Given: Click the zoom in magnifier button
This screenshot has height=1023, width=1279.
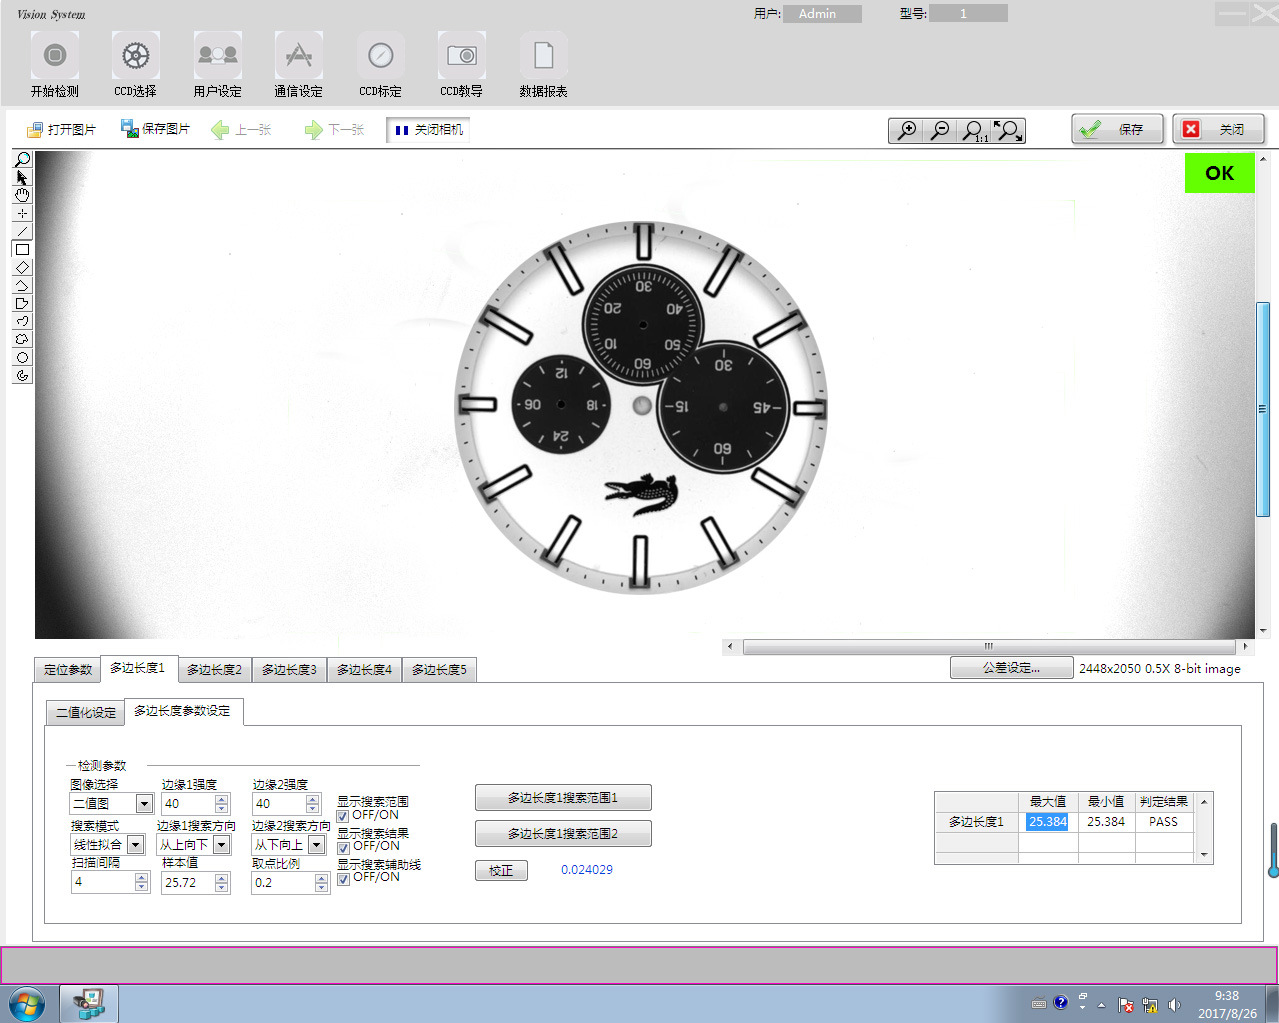Looking at the screenshot, I should click(906, 131).
